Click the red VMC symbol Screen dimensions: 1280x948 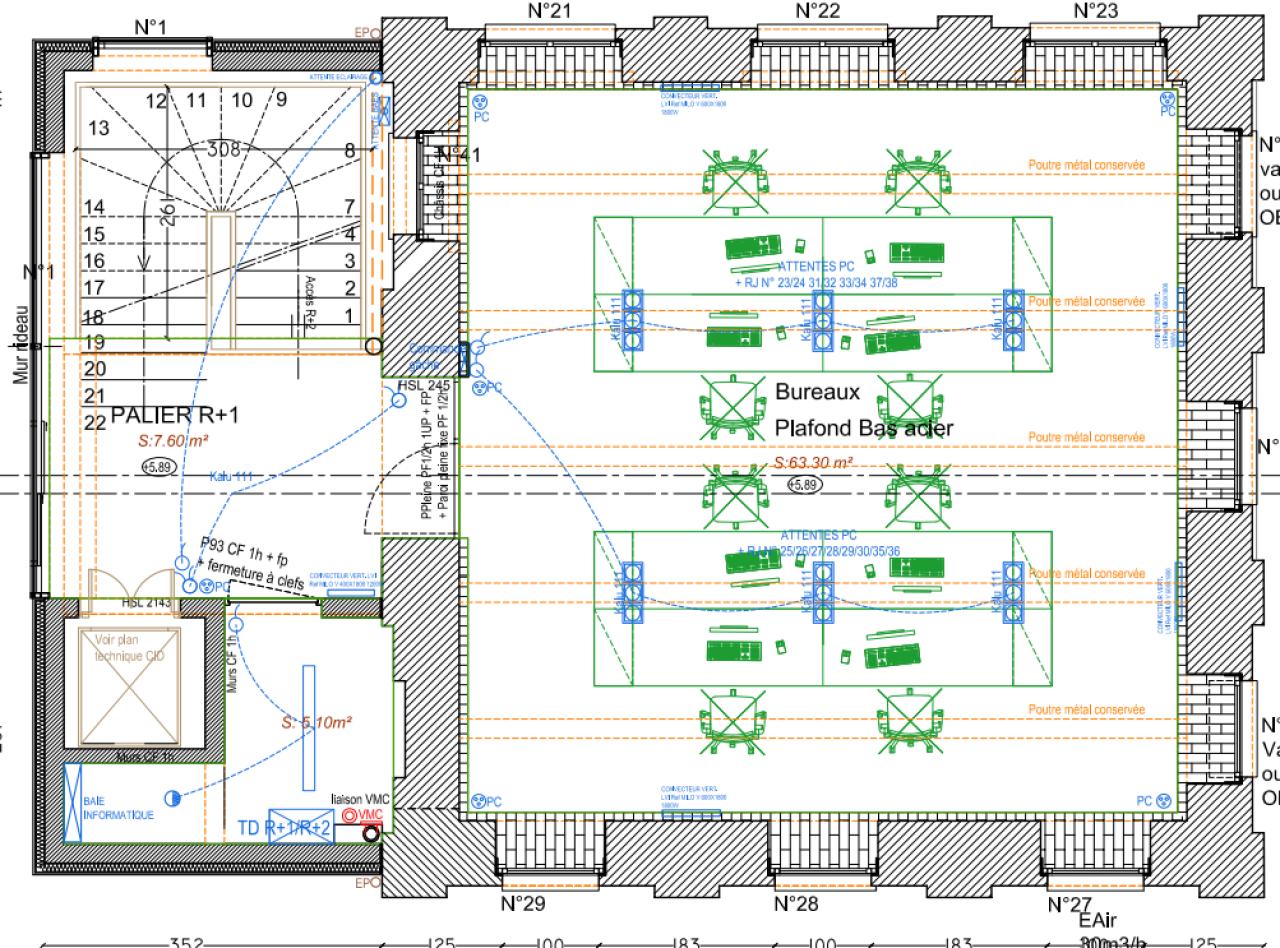coord(349,817)
